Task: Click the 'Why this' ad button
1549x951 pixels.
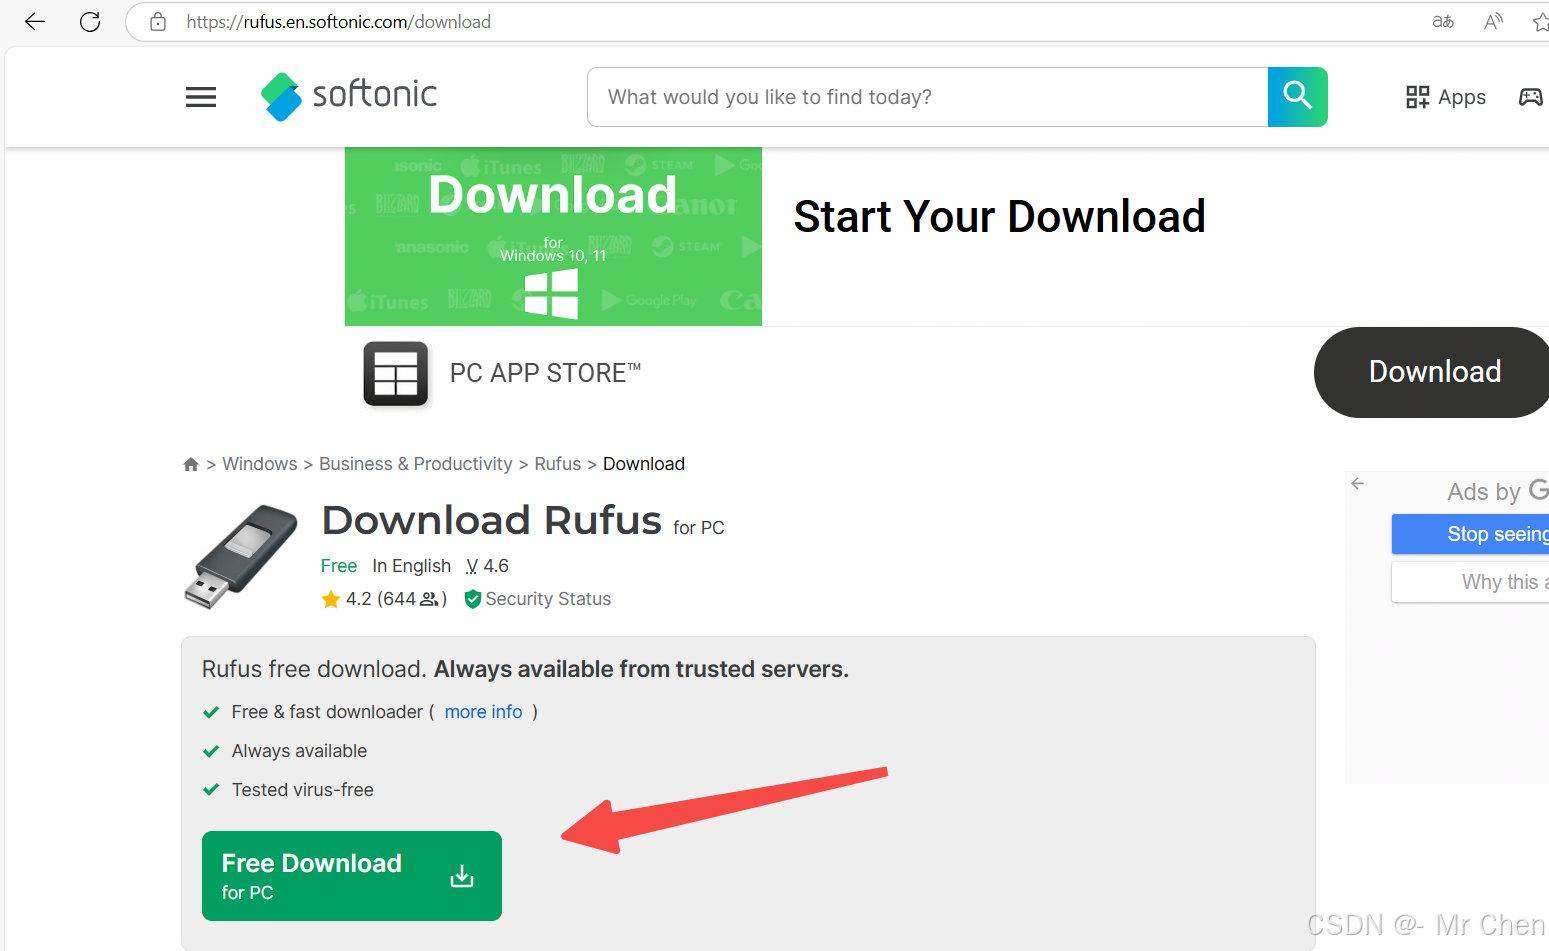Action: 1470,582
